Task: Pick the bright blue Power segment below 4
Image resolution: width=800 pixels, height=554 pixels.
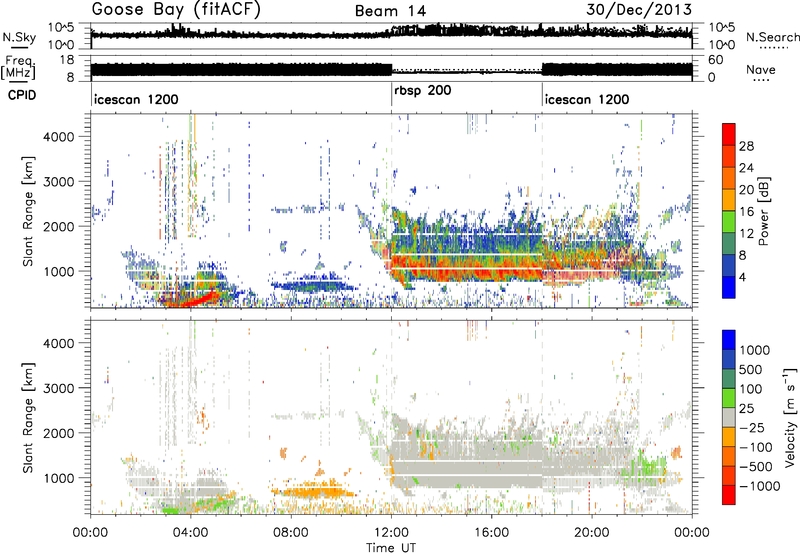Action: 729,287
